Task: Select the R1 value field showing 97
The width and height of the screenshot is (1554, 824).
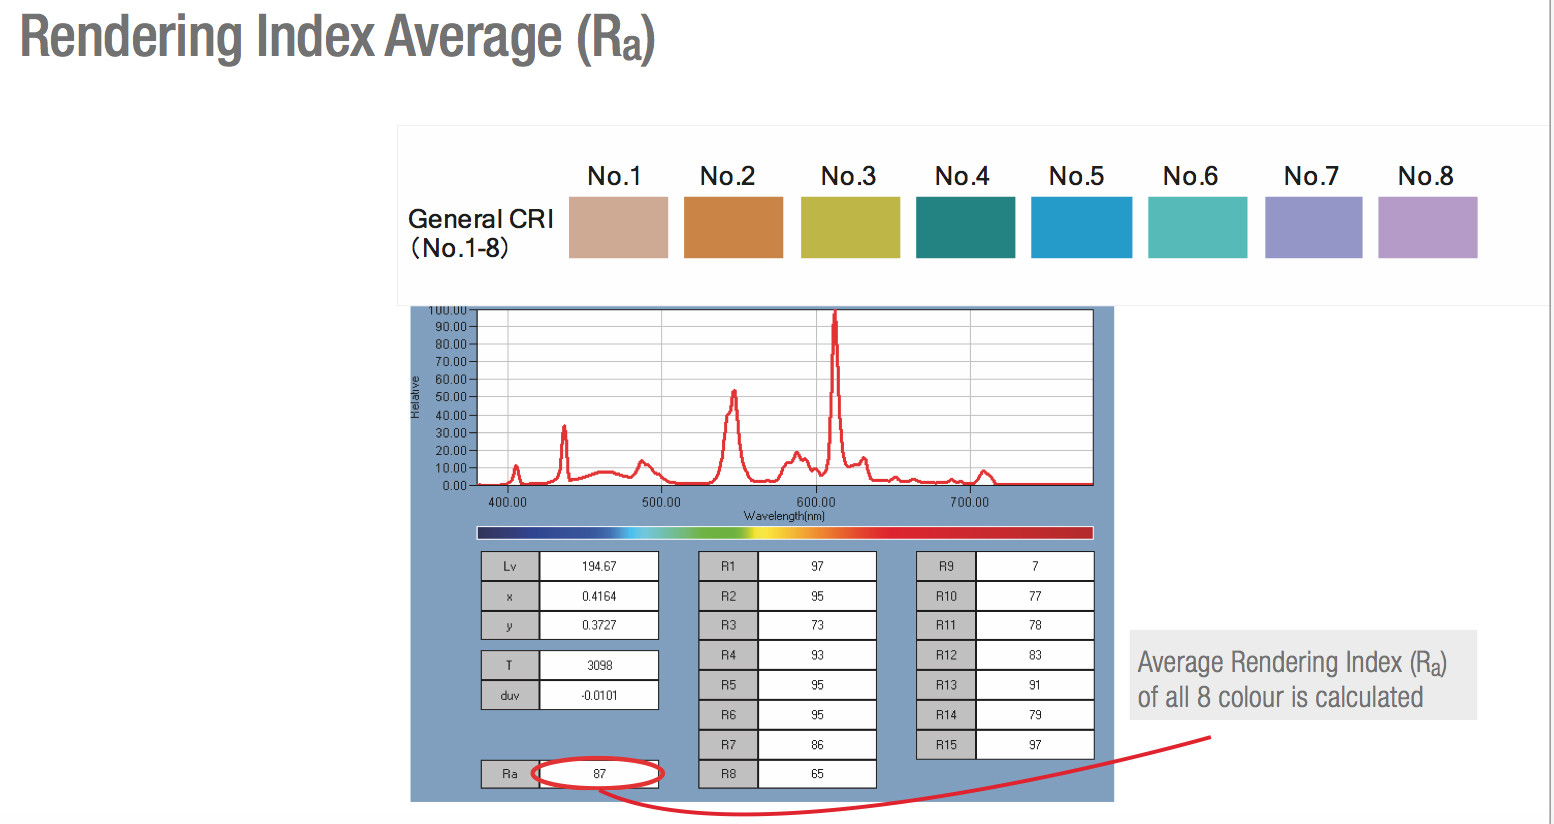Action: 817,566
